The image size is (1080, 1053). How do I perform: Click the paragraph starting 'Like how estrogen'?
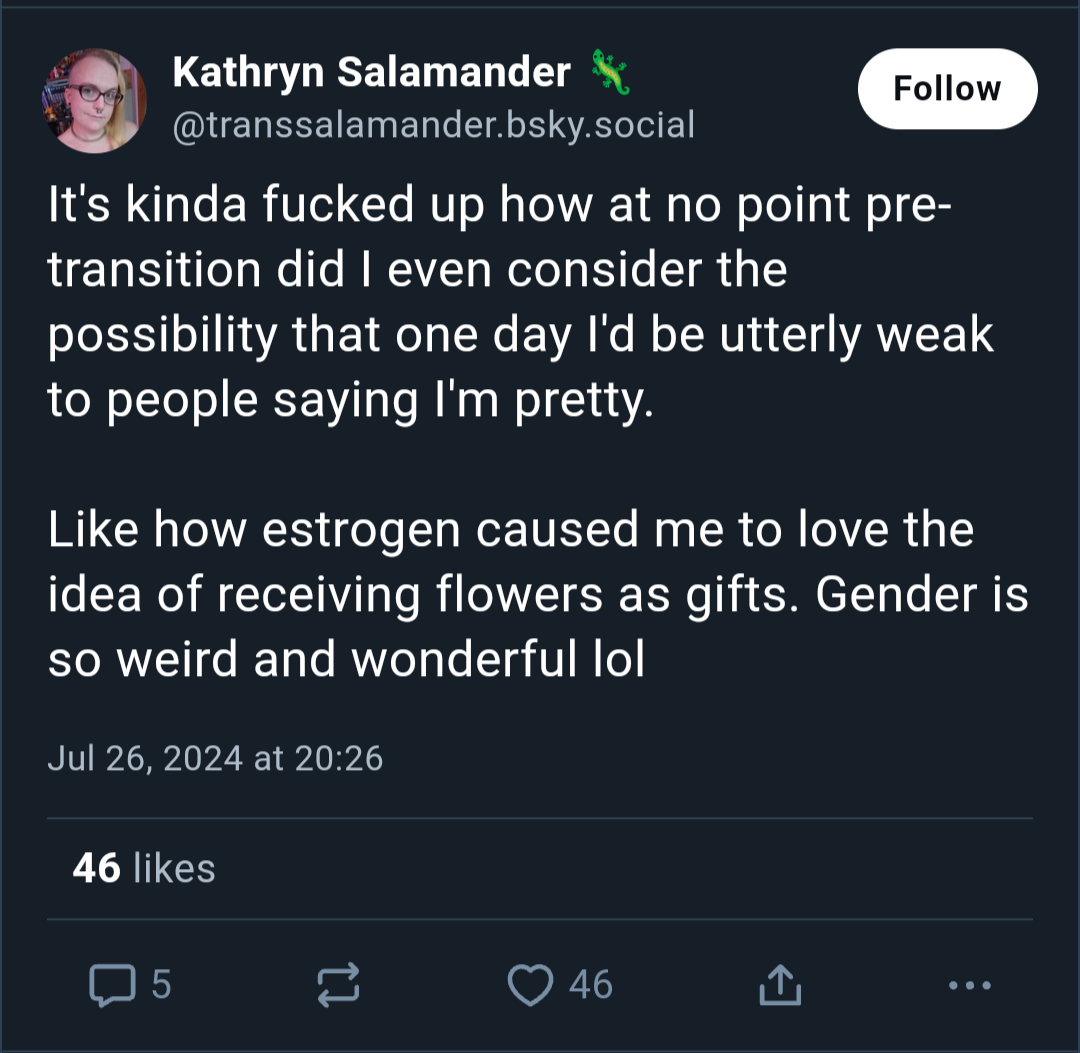point(538,594)
